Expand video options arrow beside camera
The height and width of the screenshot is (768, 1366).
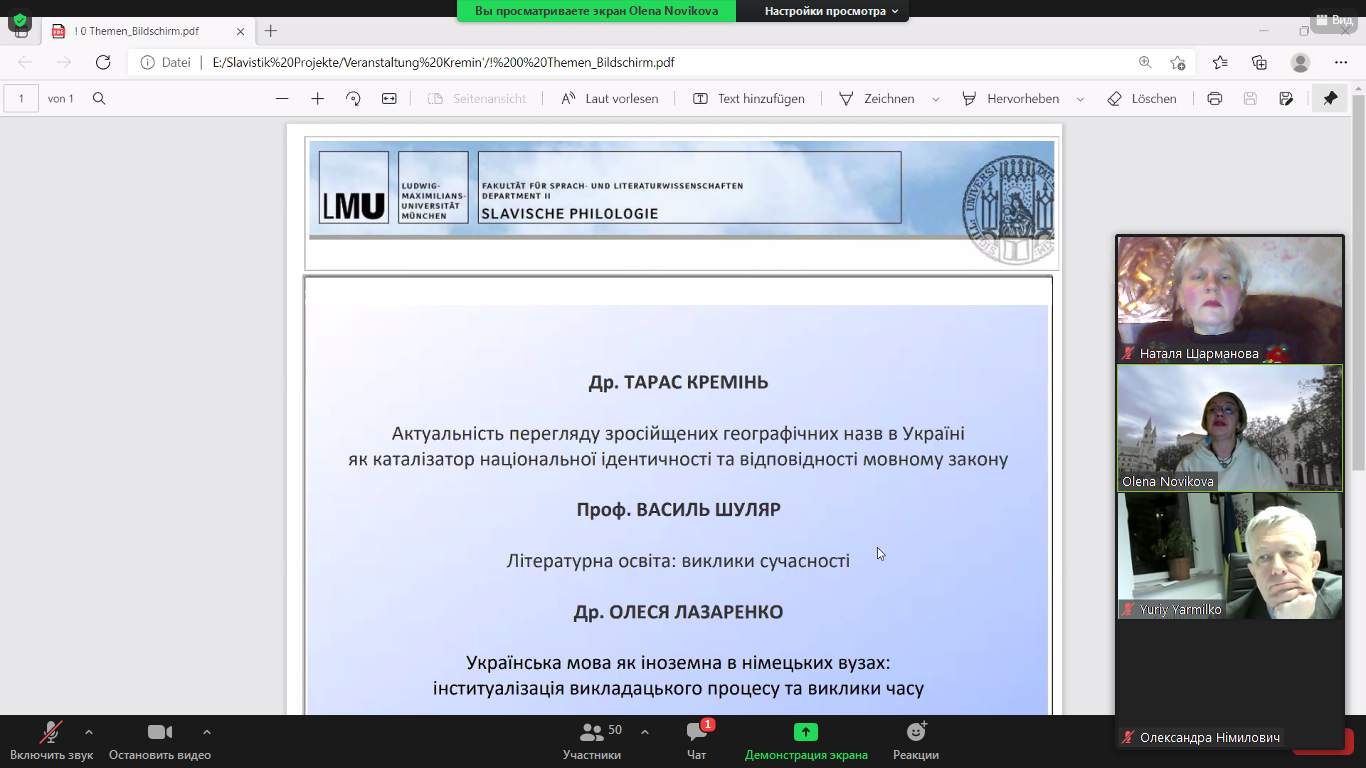[x=207, y=732]
